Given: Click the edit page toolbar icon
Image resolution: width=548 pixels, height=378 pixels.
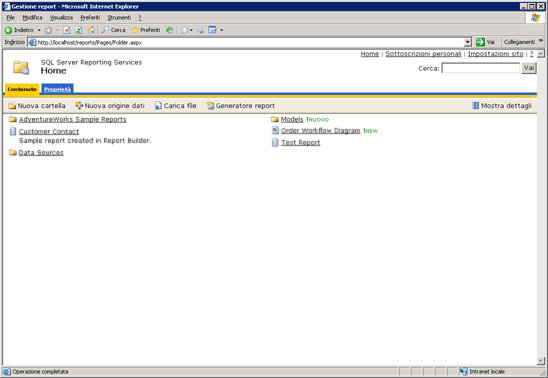Looking at the screenshot, I should coord(212,30).
